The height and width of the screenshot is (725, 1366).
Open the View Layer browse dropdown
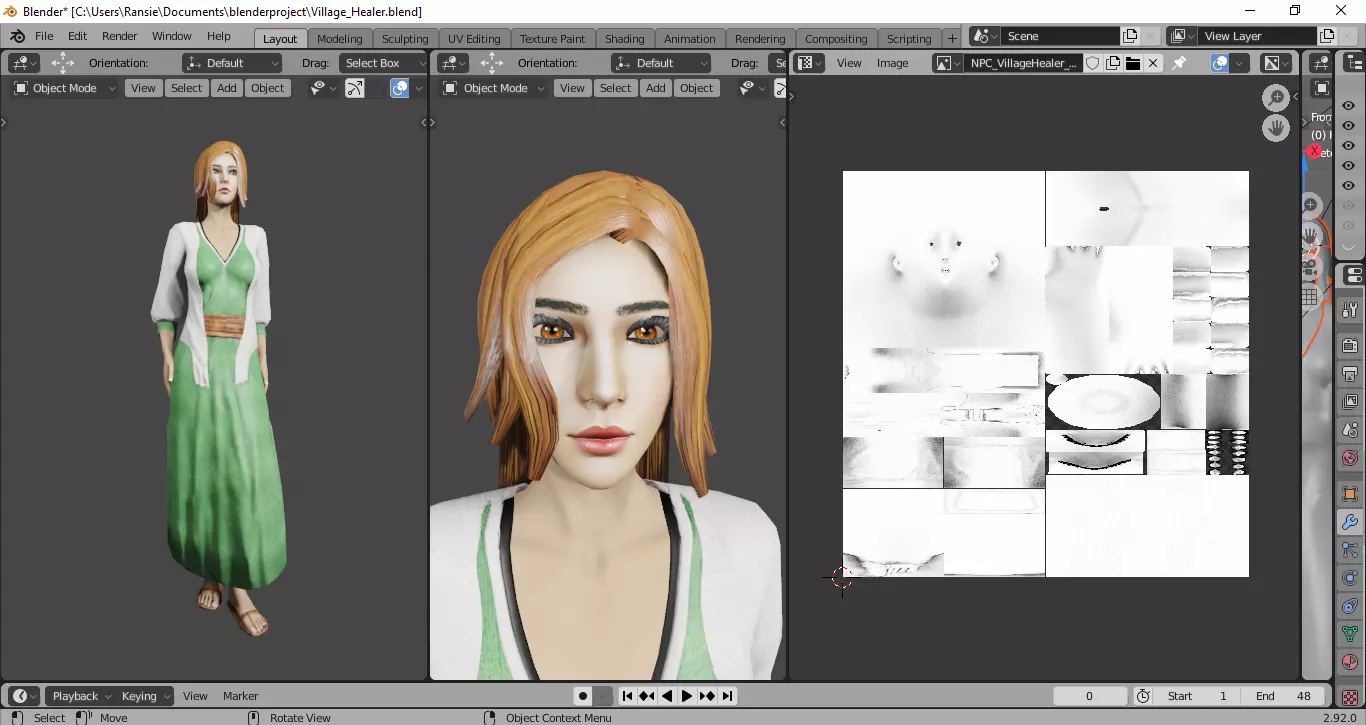[1182, 36]
